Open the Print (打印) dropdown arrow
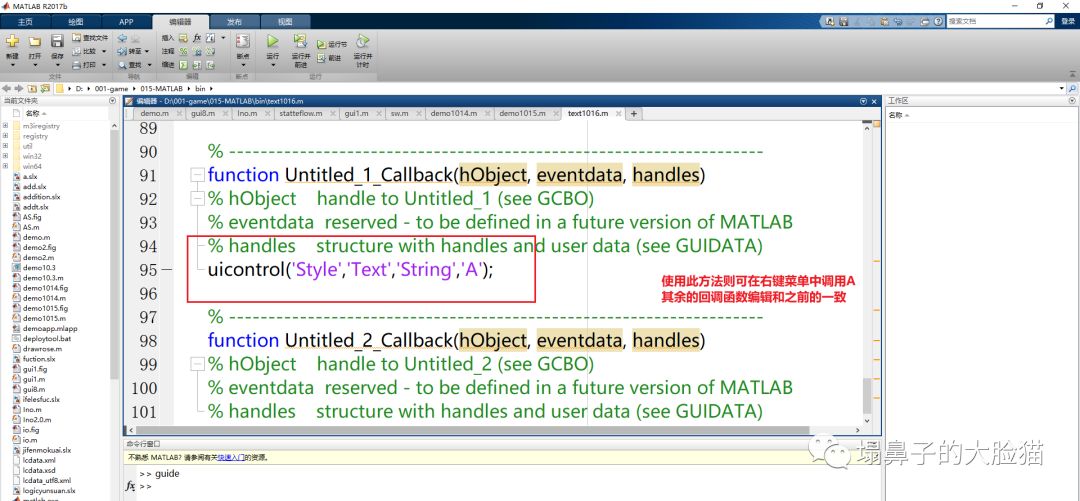The image size is (1080, 501). (x=103, y=65)
